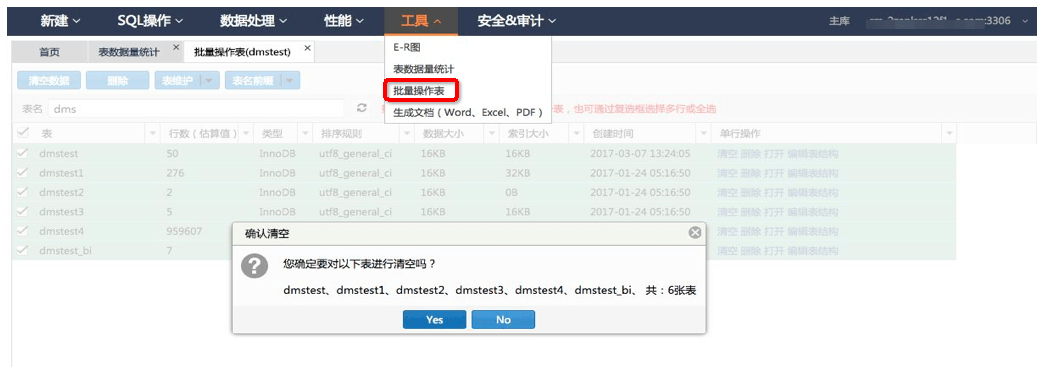1043x374 pixels.
Task: Click the 主库 label in the top bar
Action: coord(839,21)
